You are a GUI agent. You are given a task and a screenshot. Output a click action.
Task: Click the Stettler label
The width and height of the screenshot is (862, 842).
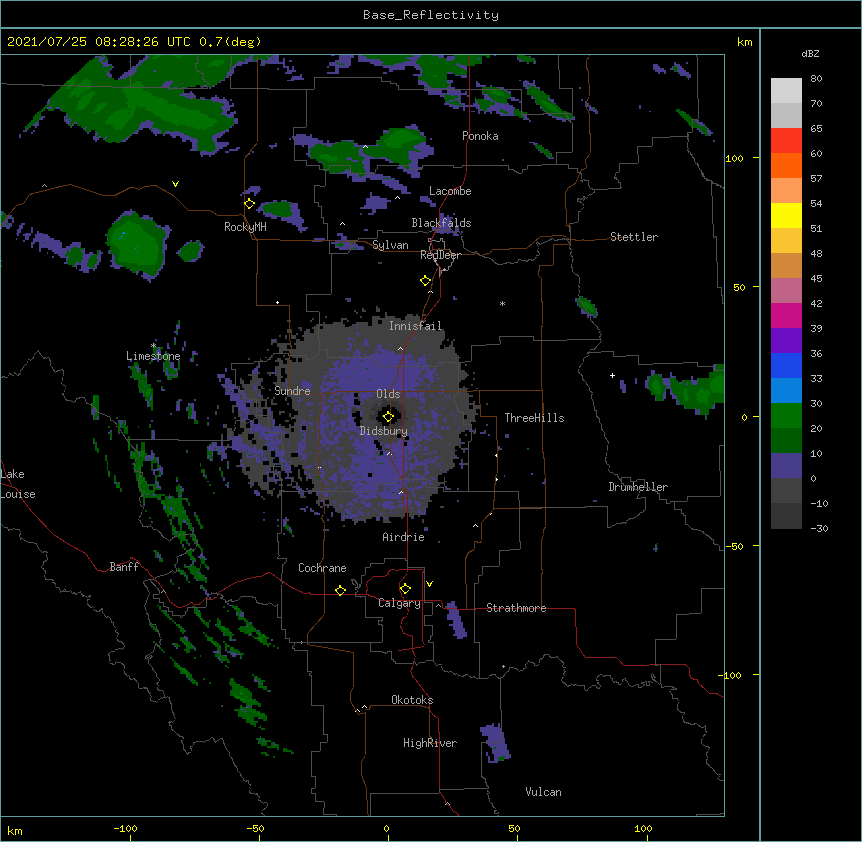[634, 237]
